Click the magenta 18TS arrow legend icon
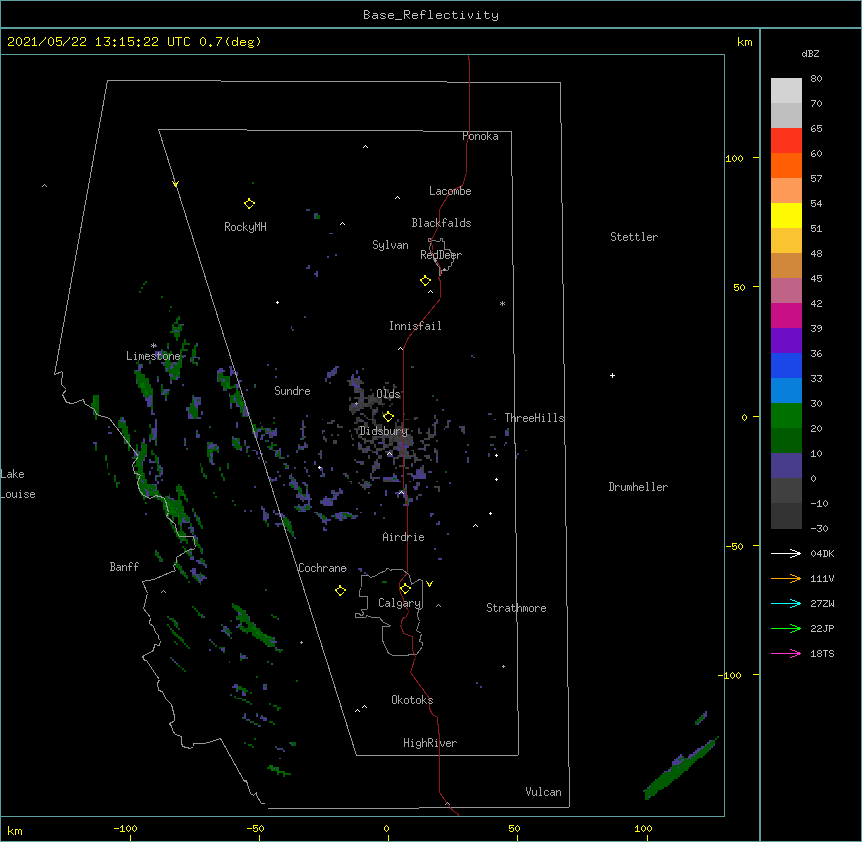The image size is (862, 842). click(x=786, y=653)
